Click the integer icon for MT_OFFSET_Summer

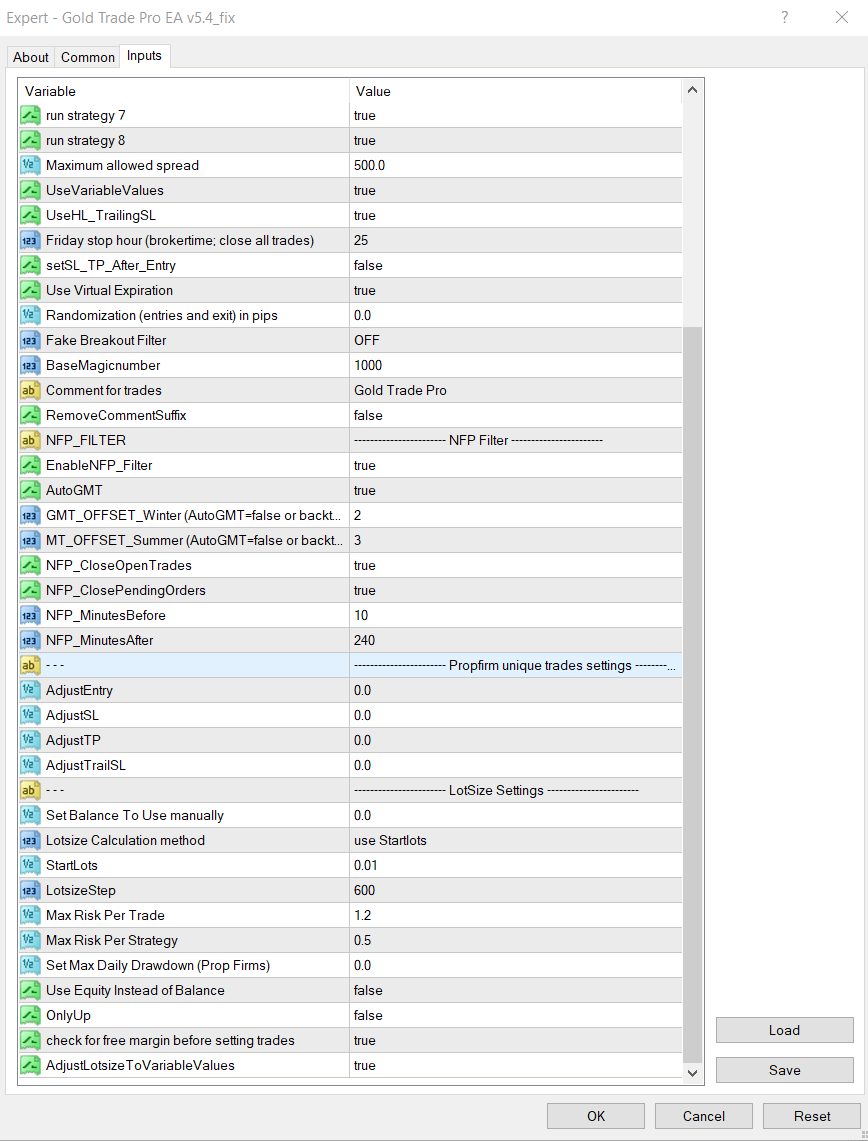tap(30, 540)
